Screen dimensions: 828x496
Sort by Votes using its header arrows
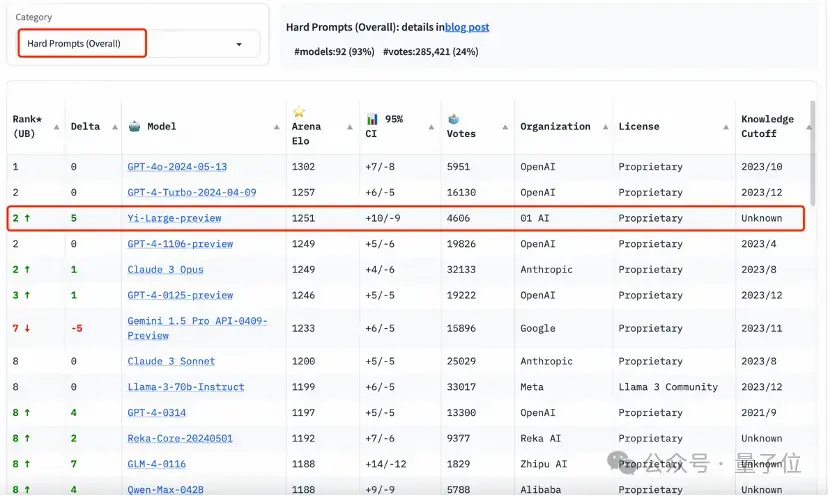[503, 127]
